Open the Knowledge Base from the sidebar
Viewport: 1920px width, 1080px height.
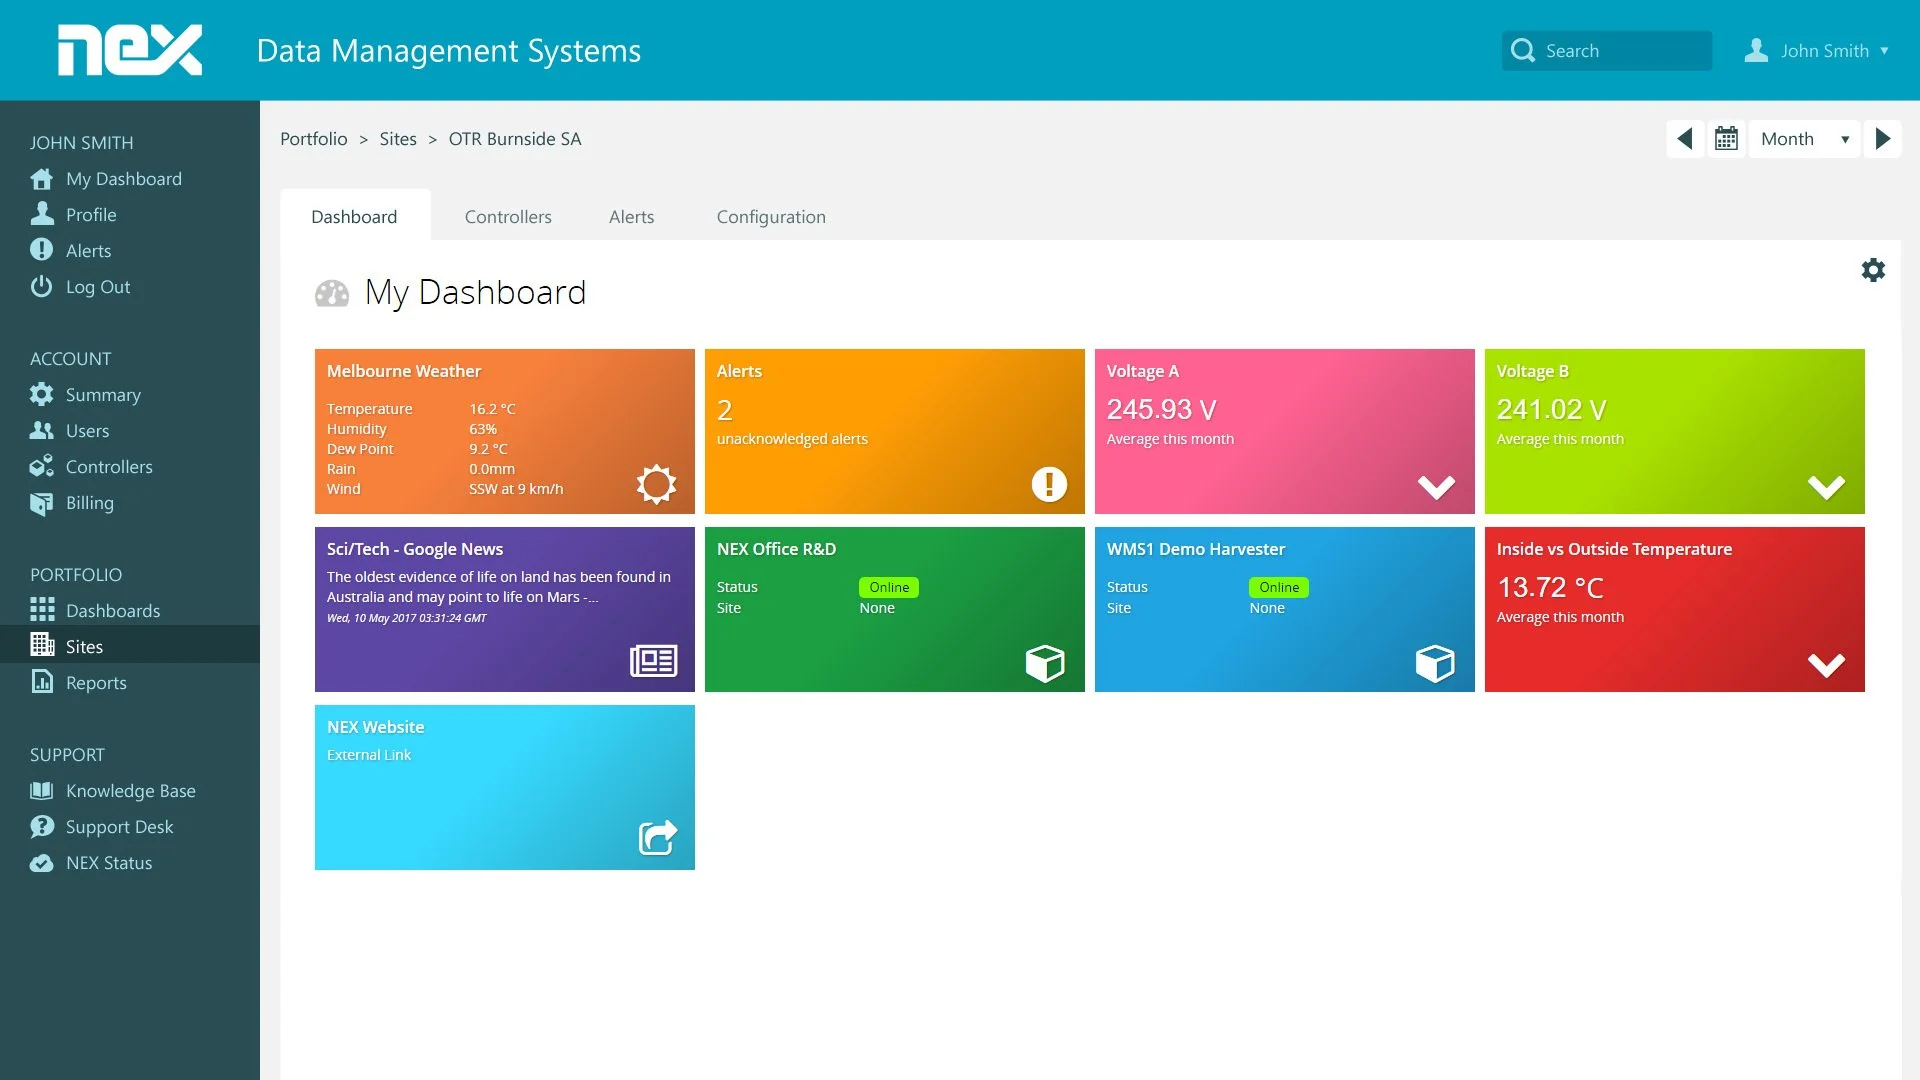[130, 790]
